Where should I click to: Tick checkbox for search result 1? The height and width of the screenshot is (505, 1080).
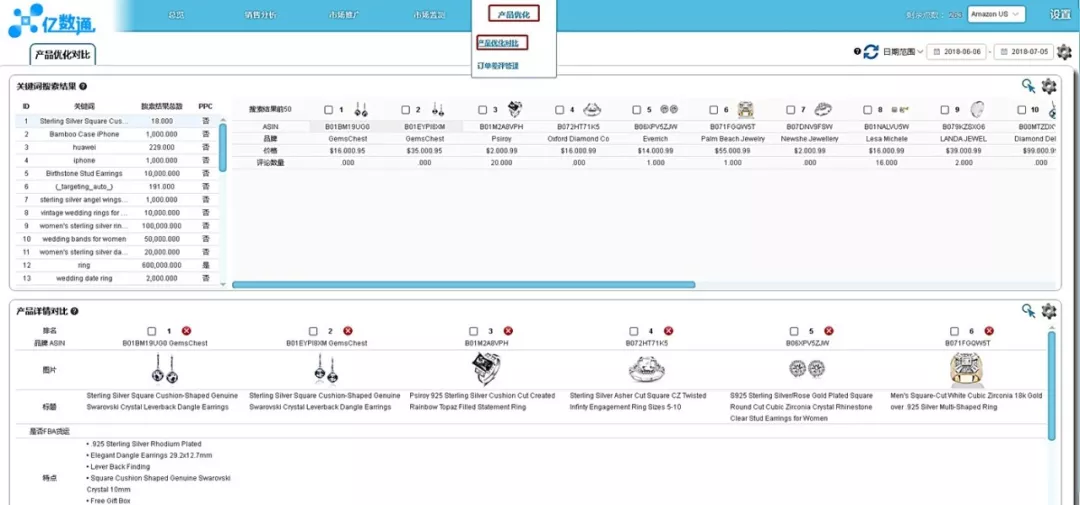(x=329, y=110)
